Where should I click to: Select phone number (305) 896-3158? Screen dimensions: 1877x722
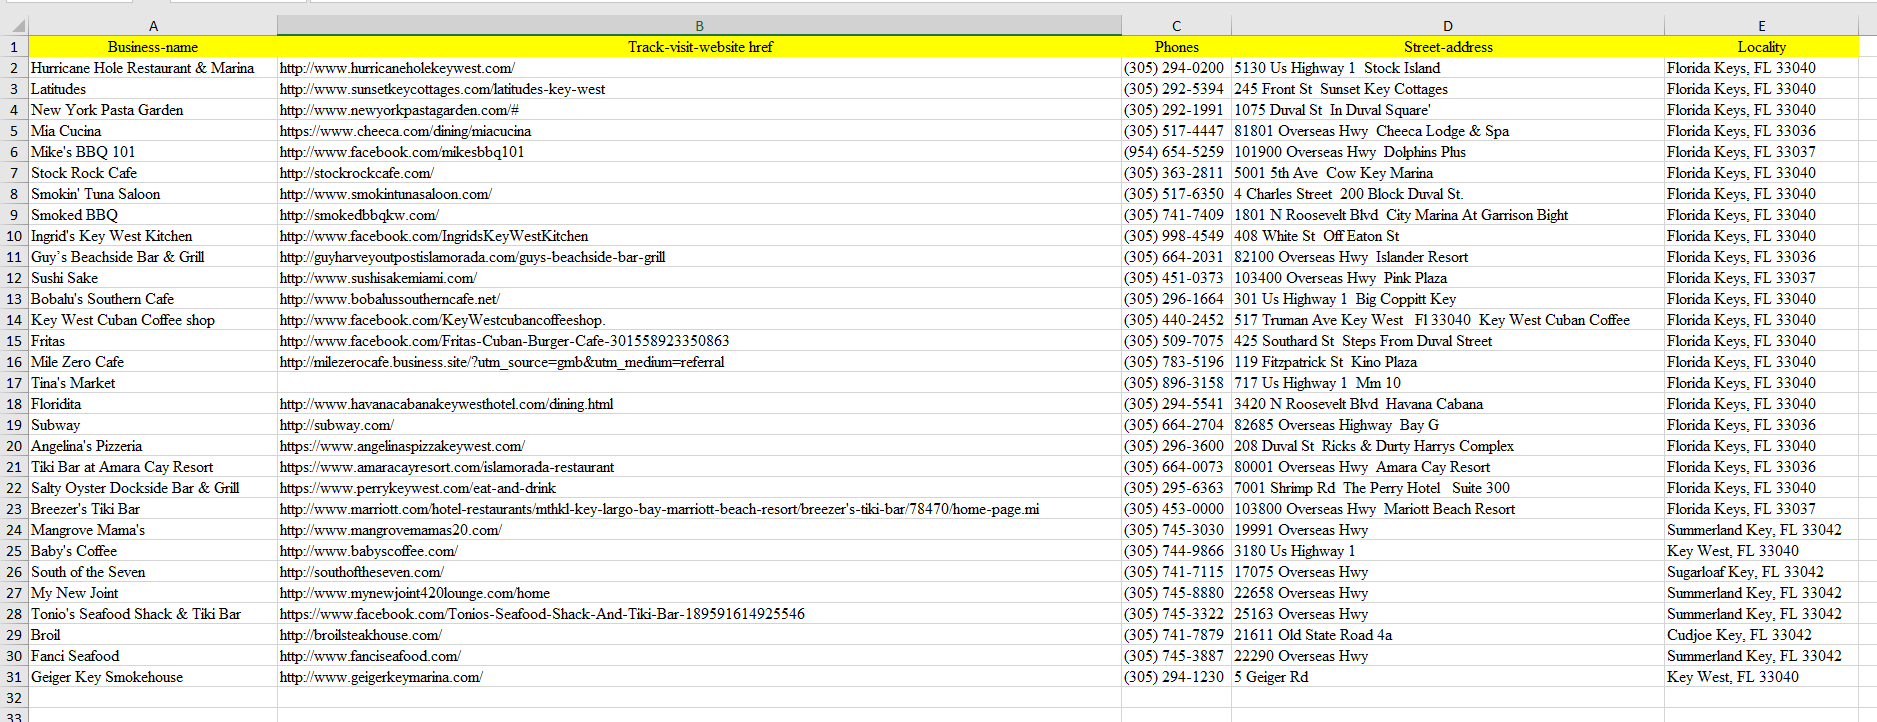point(1176,383)
